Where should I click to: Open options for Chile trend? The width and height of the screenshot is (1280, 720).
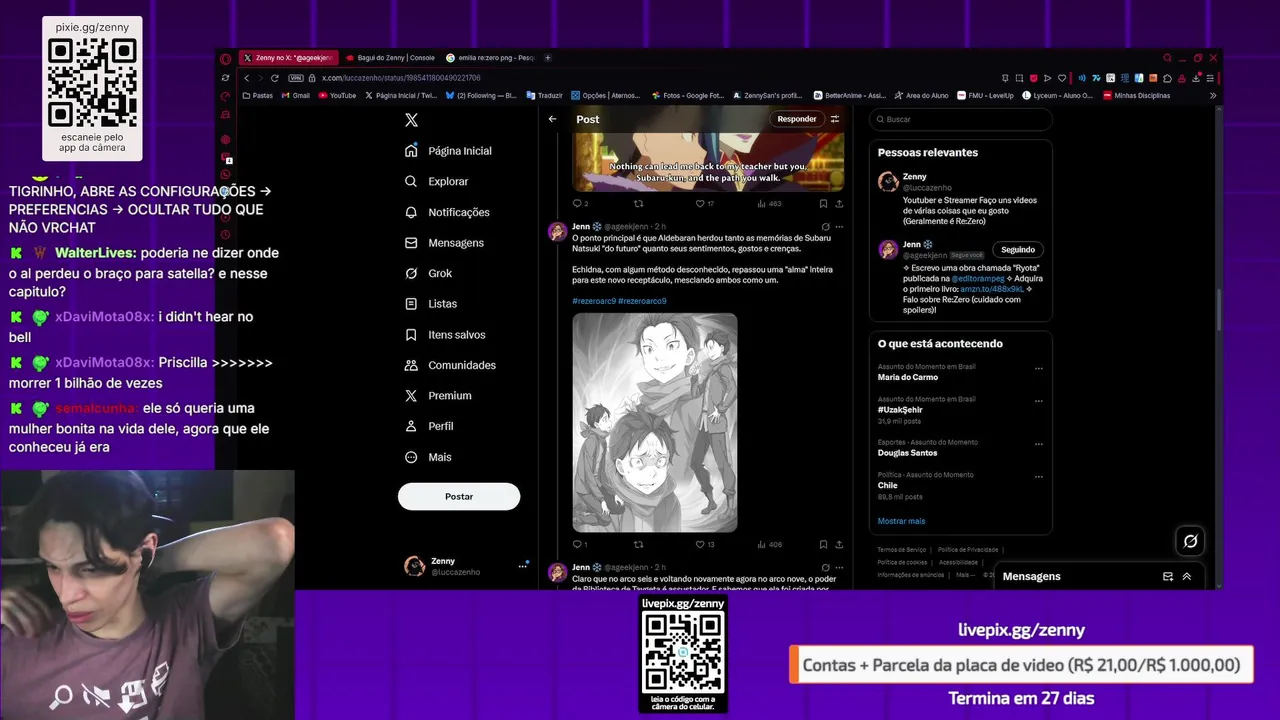coord(1039,476)
